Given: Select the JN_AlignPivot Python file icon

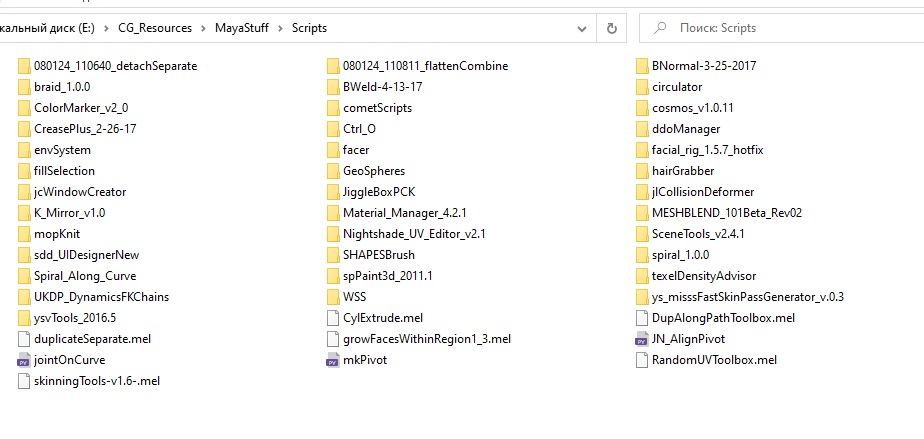Looking at the screenshot, I should [642, 339].
